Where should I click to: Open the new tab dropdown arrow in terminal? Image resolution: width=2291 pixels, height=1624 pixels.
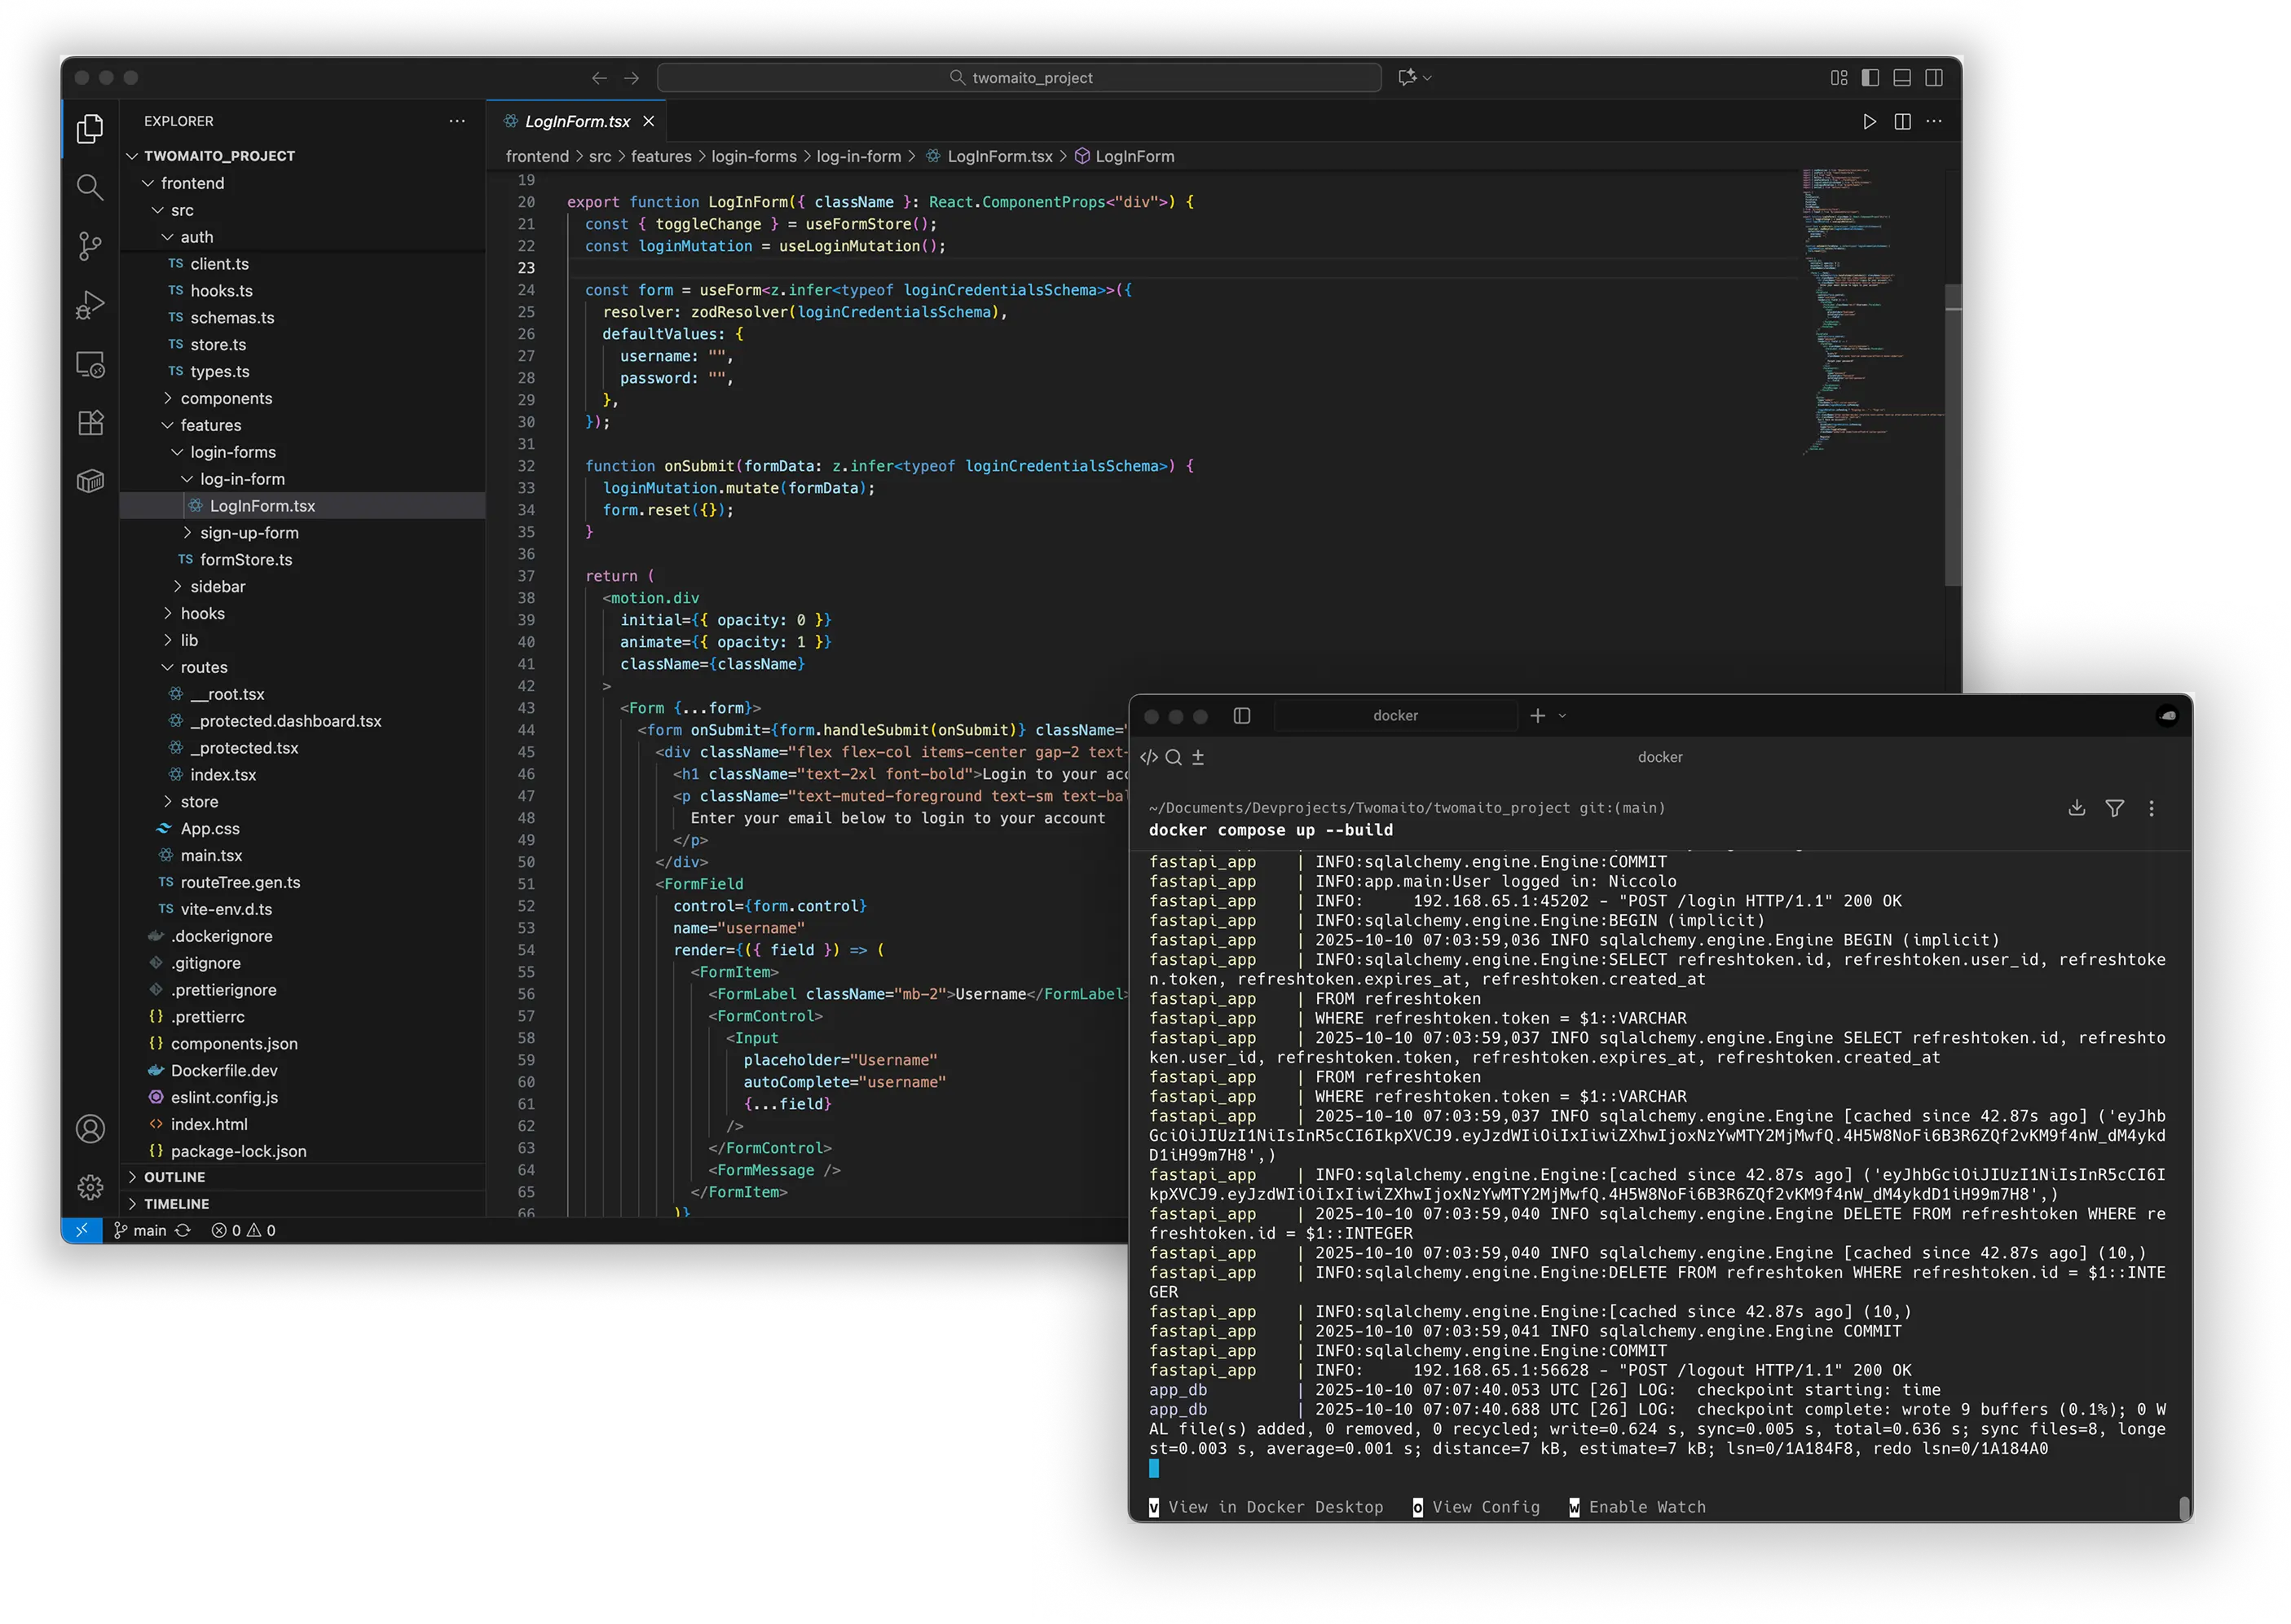tap(1562, 716)
